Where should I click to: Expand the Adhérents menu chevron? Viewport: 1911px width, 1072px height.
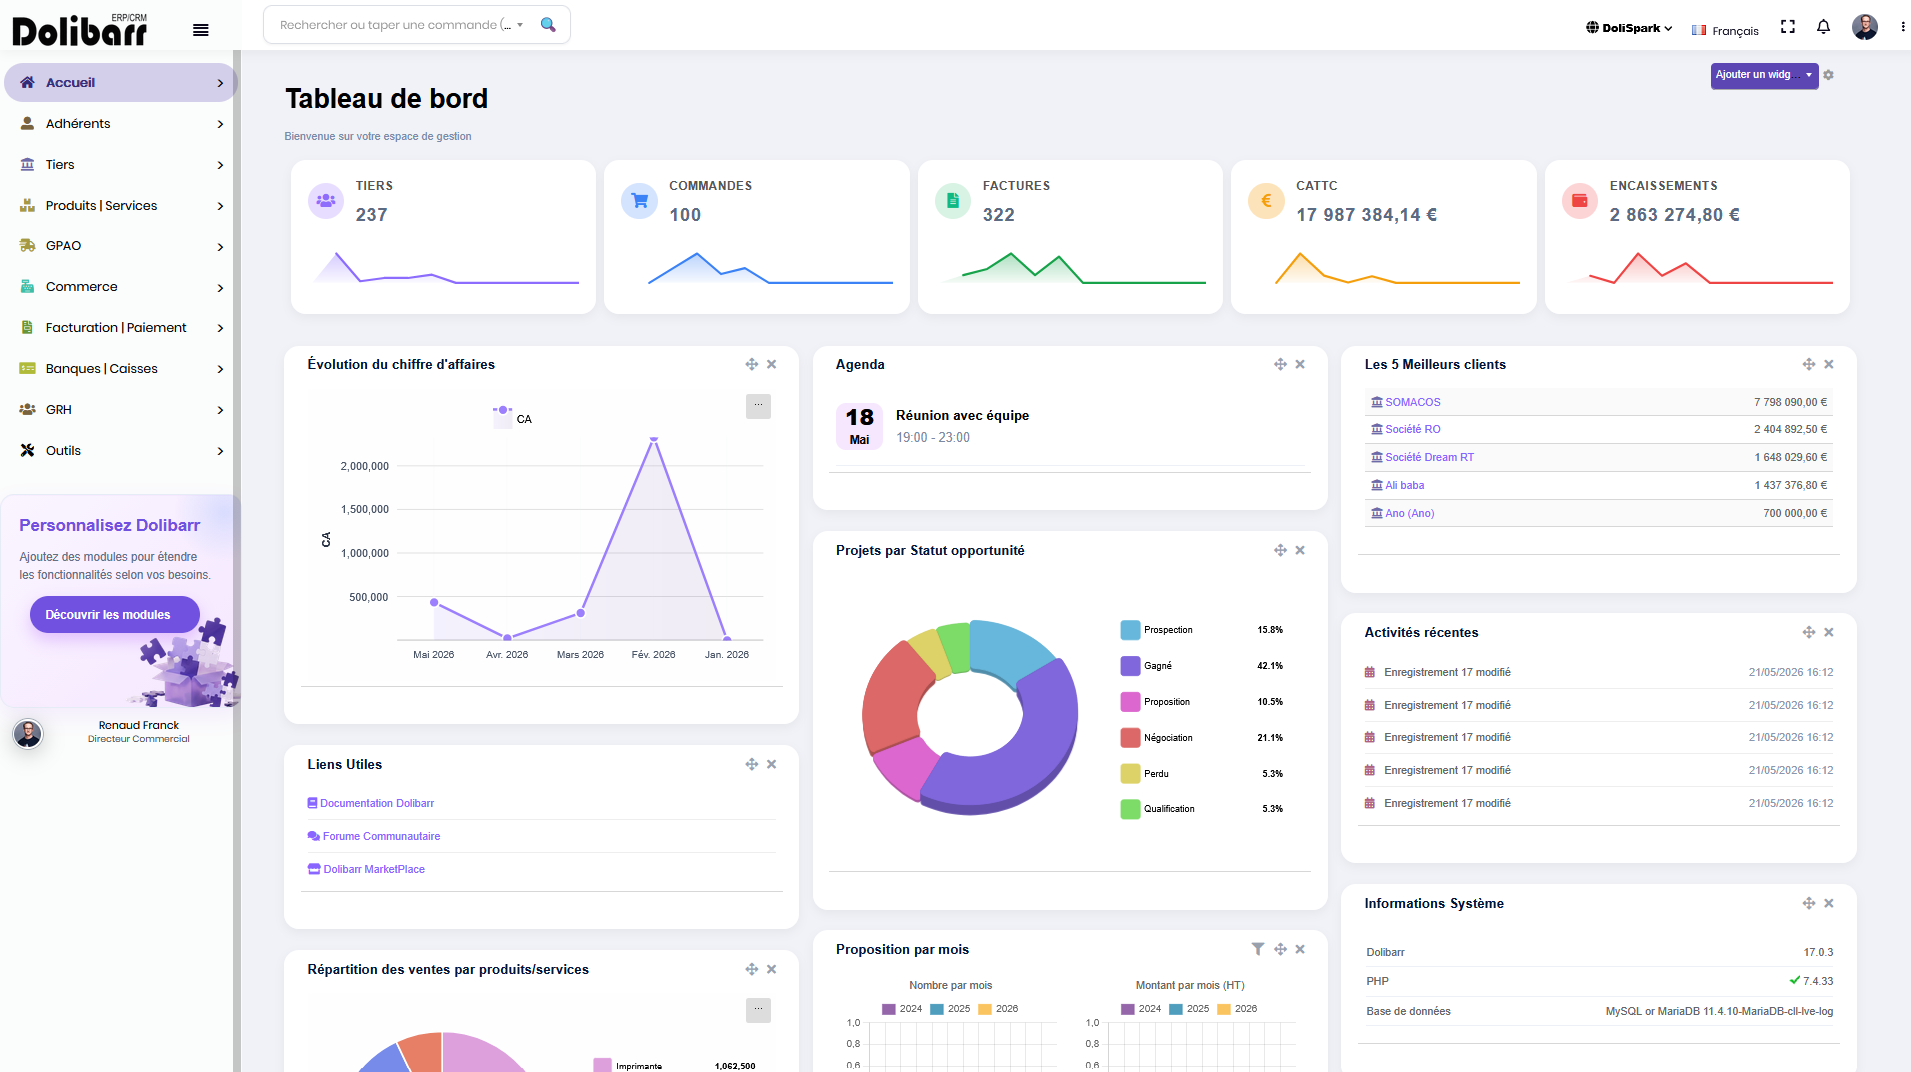pos(220,124)
